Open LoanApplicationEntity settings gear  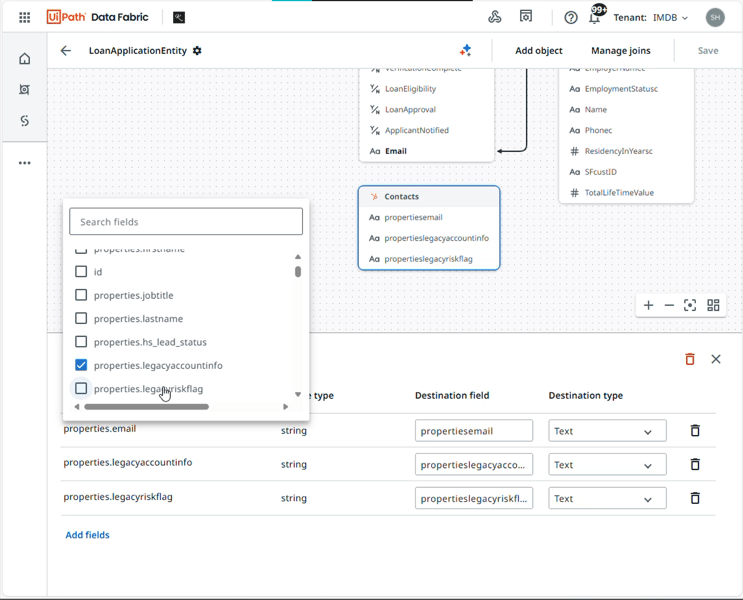[197, 51]
